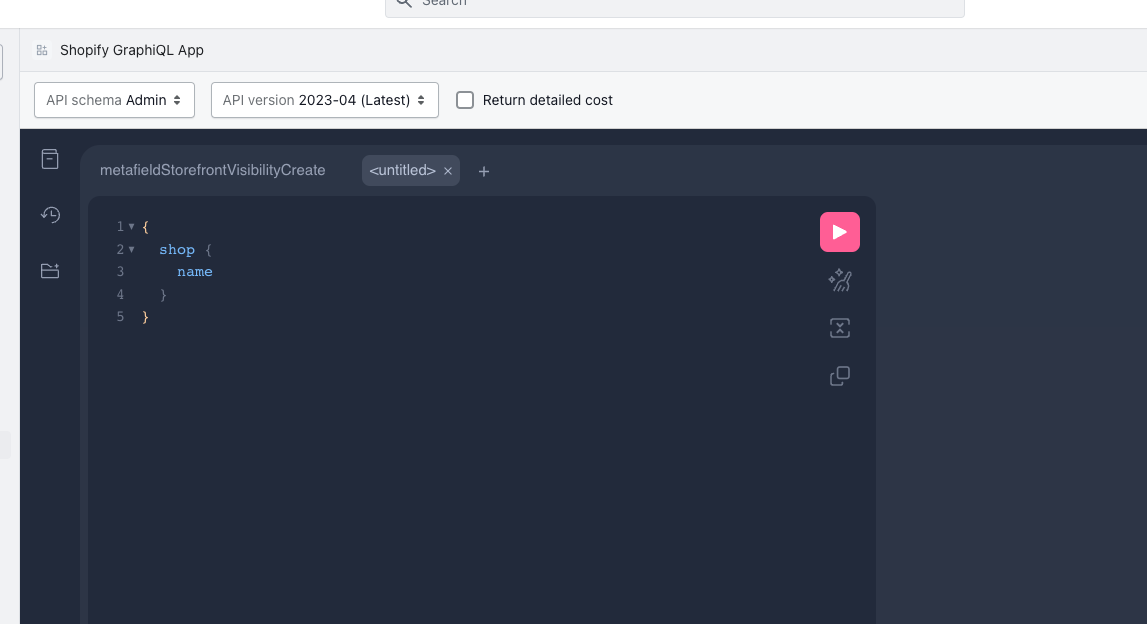The width and height of the screenshot is (1147, 624).
Task: Select the untitled query tab
Action: (404, 170)
